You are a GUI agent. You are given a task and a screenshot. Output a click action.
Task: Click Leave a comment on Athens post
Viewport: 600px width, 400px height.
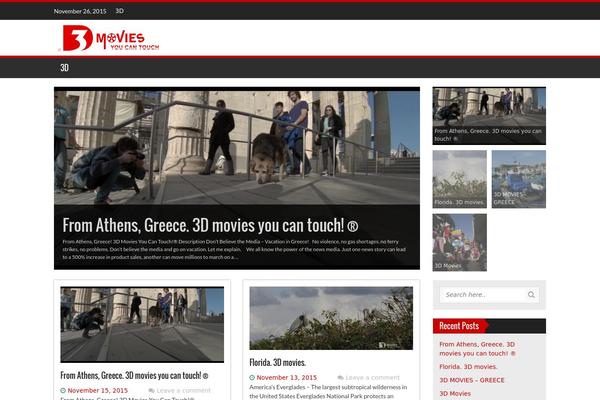(x=183, y=390)
